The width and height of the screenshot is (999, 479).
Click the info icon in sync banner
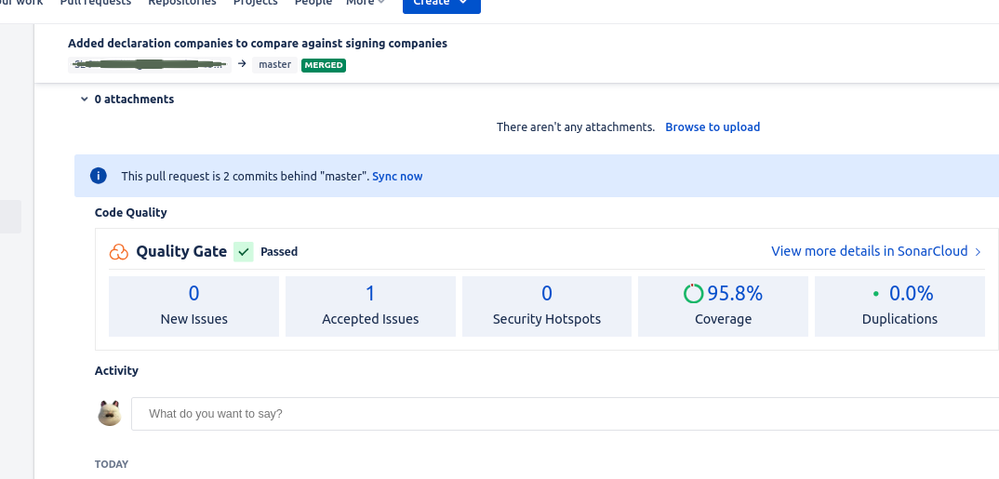pos(98,176)
